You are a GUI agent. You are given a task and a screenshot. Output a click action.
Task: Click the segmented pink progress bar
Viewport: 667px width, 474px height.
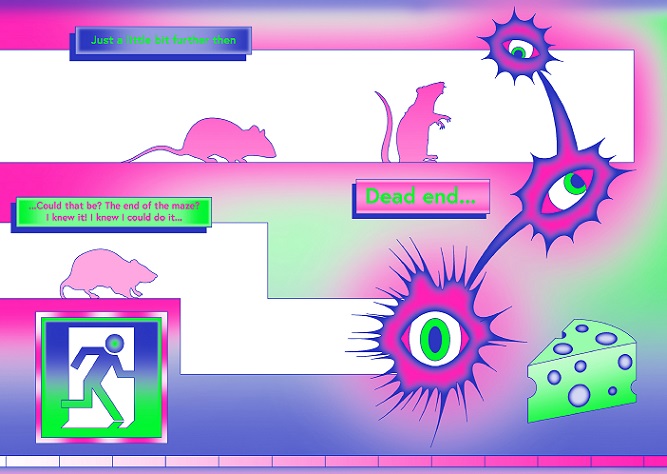(334, 461)
